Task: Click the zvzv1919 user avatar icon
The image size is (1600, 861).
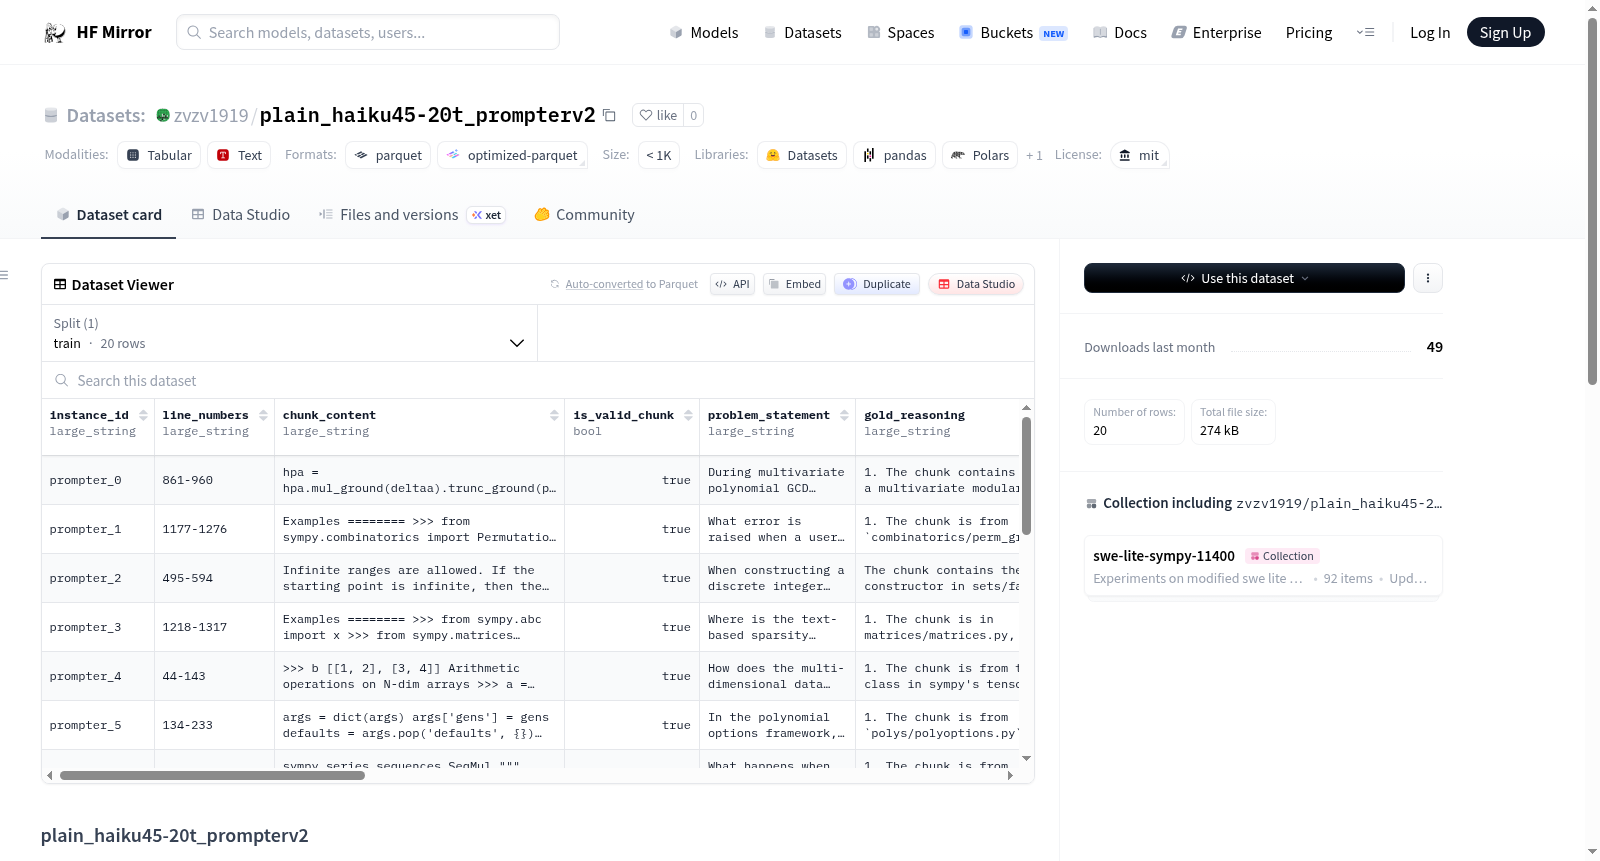Action: 163,115
